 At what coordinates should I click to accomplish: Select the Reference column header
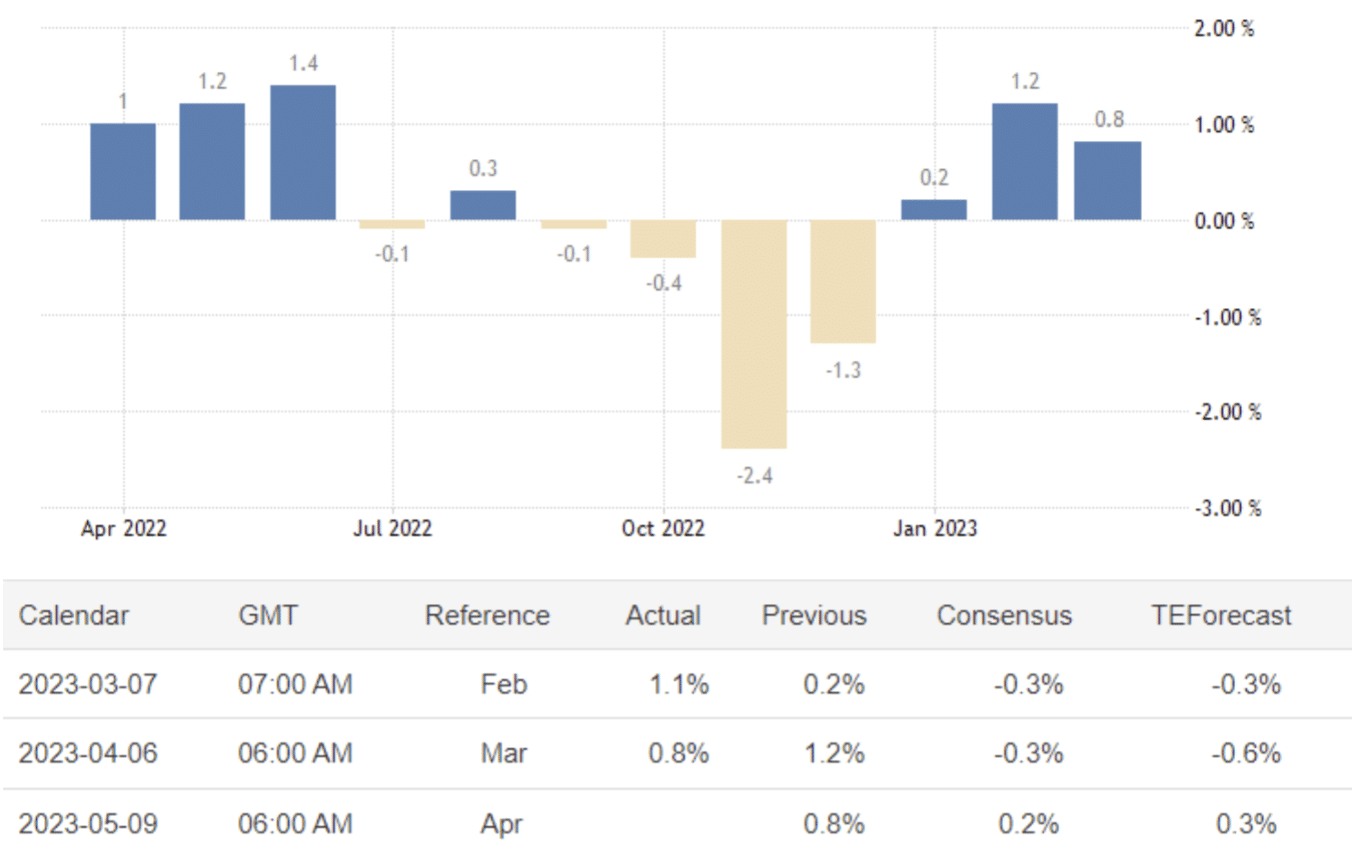pos(487,615)
